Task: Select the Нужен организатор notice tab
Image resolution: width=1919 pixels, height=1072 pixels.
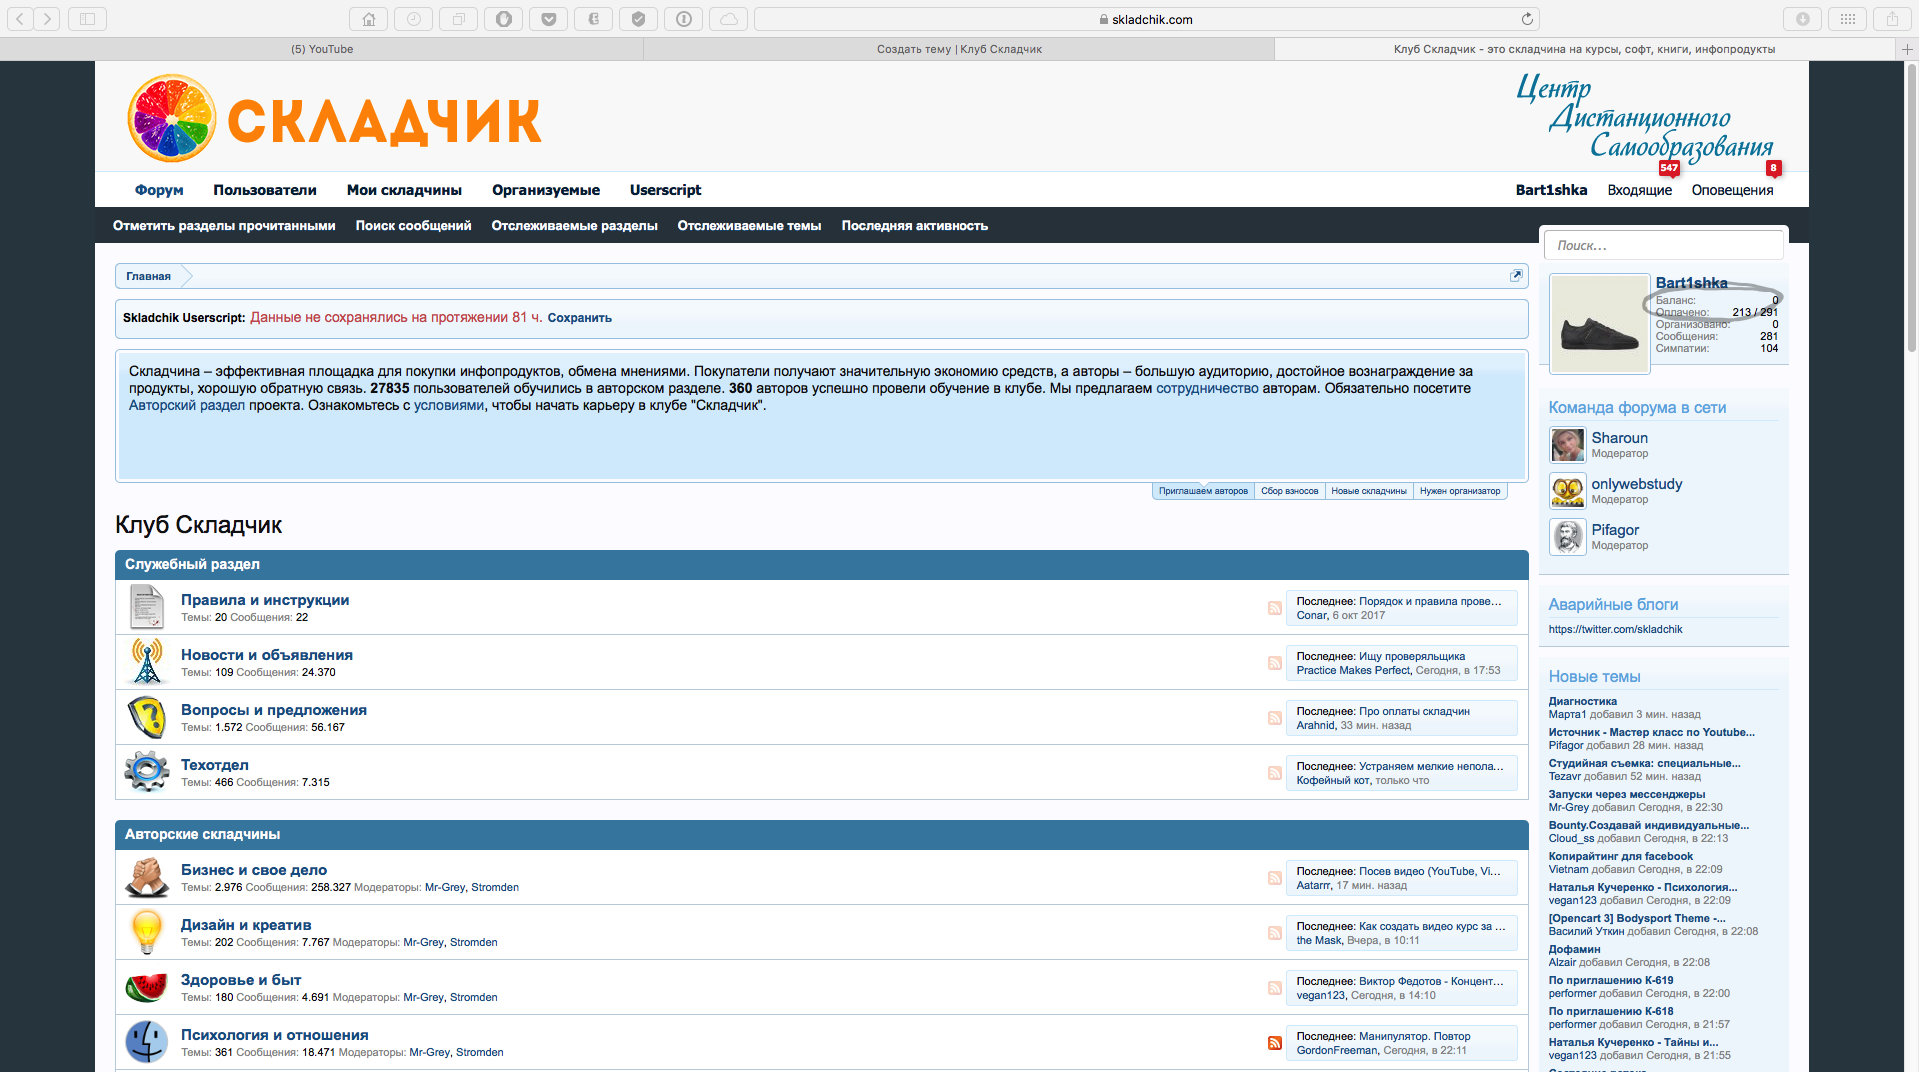Action: click(x=1460, y=491)
